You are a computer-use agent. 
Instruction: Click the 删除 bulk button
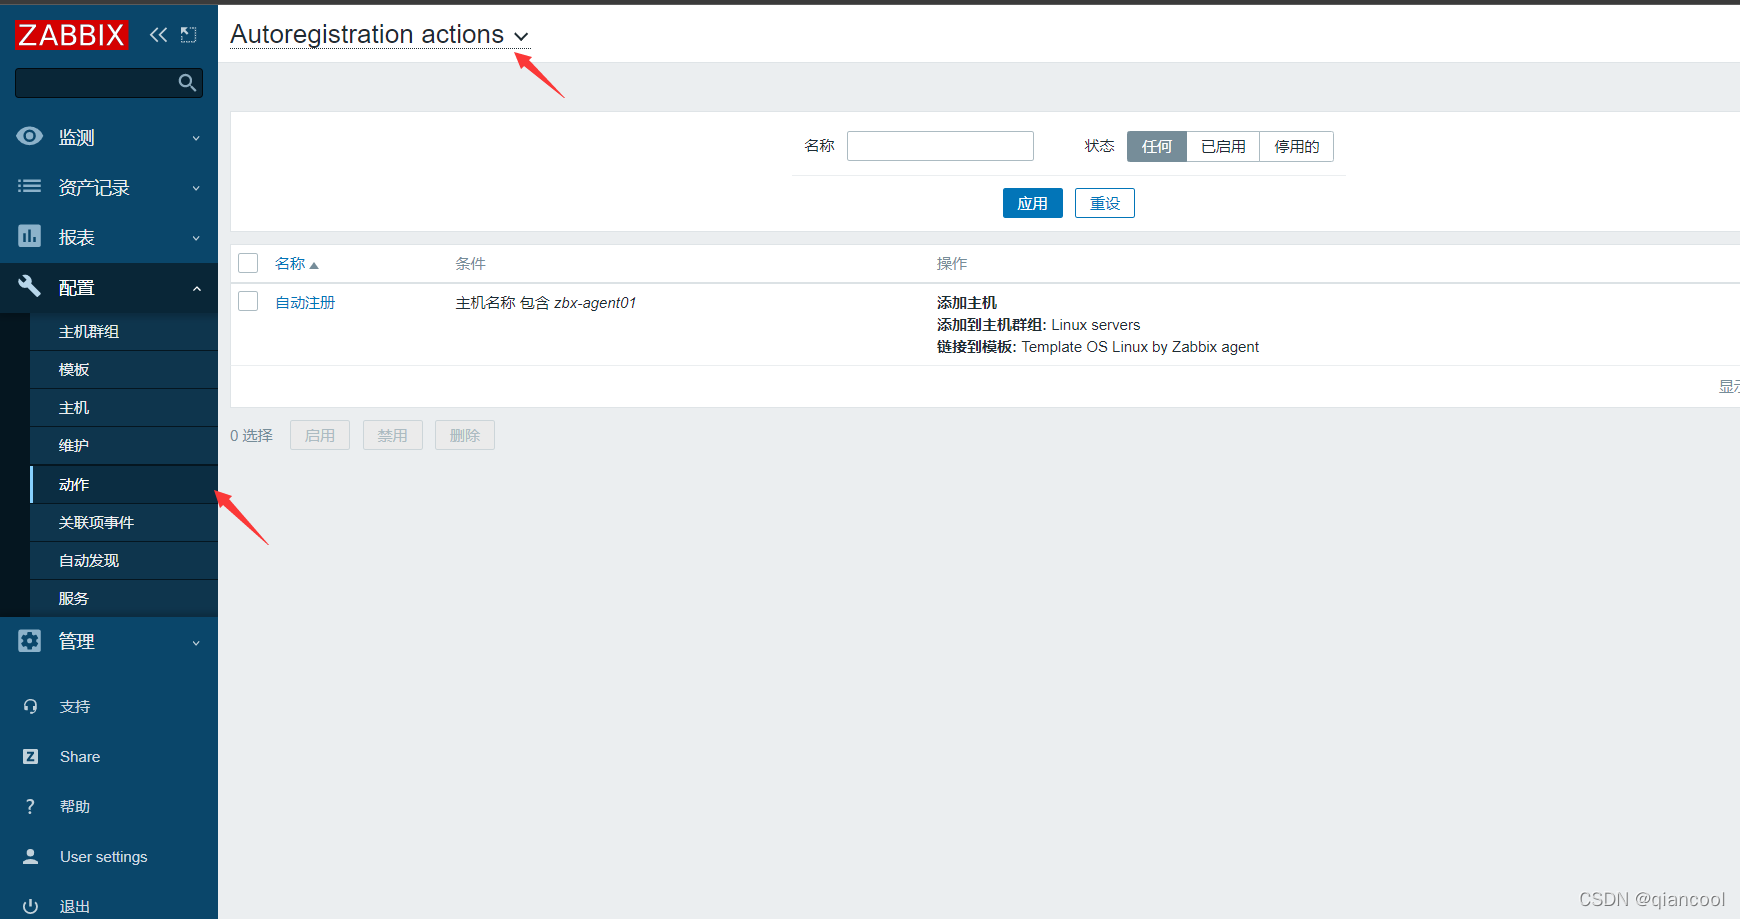pyautogui.click(x=465, y=435)
